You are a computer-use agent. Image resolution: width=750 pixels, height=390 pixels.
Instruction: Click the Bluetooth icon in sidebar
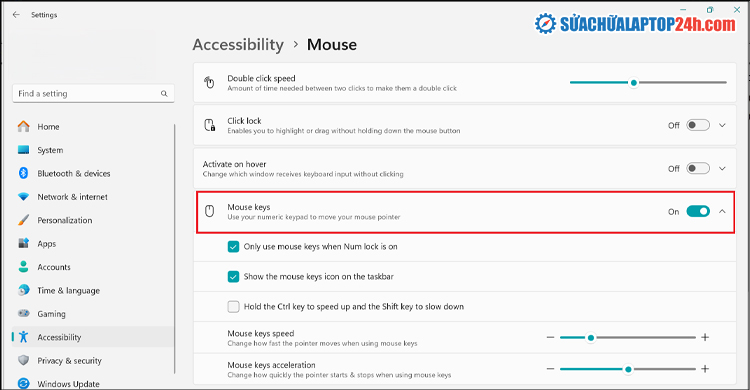[23, 173]
